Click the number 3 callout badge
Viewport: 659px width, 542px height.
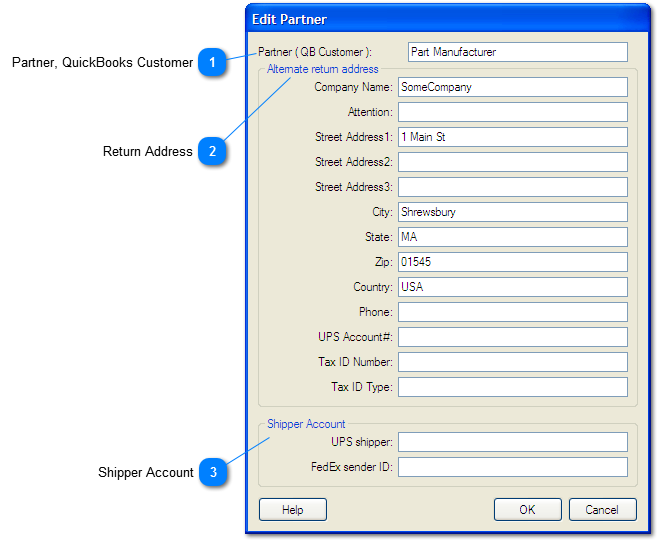pos(211,472)
